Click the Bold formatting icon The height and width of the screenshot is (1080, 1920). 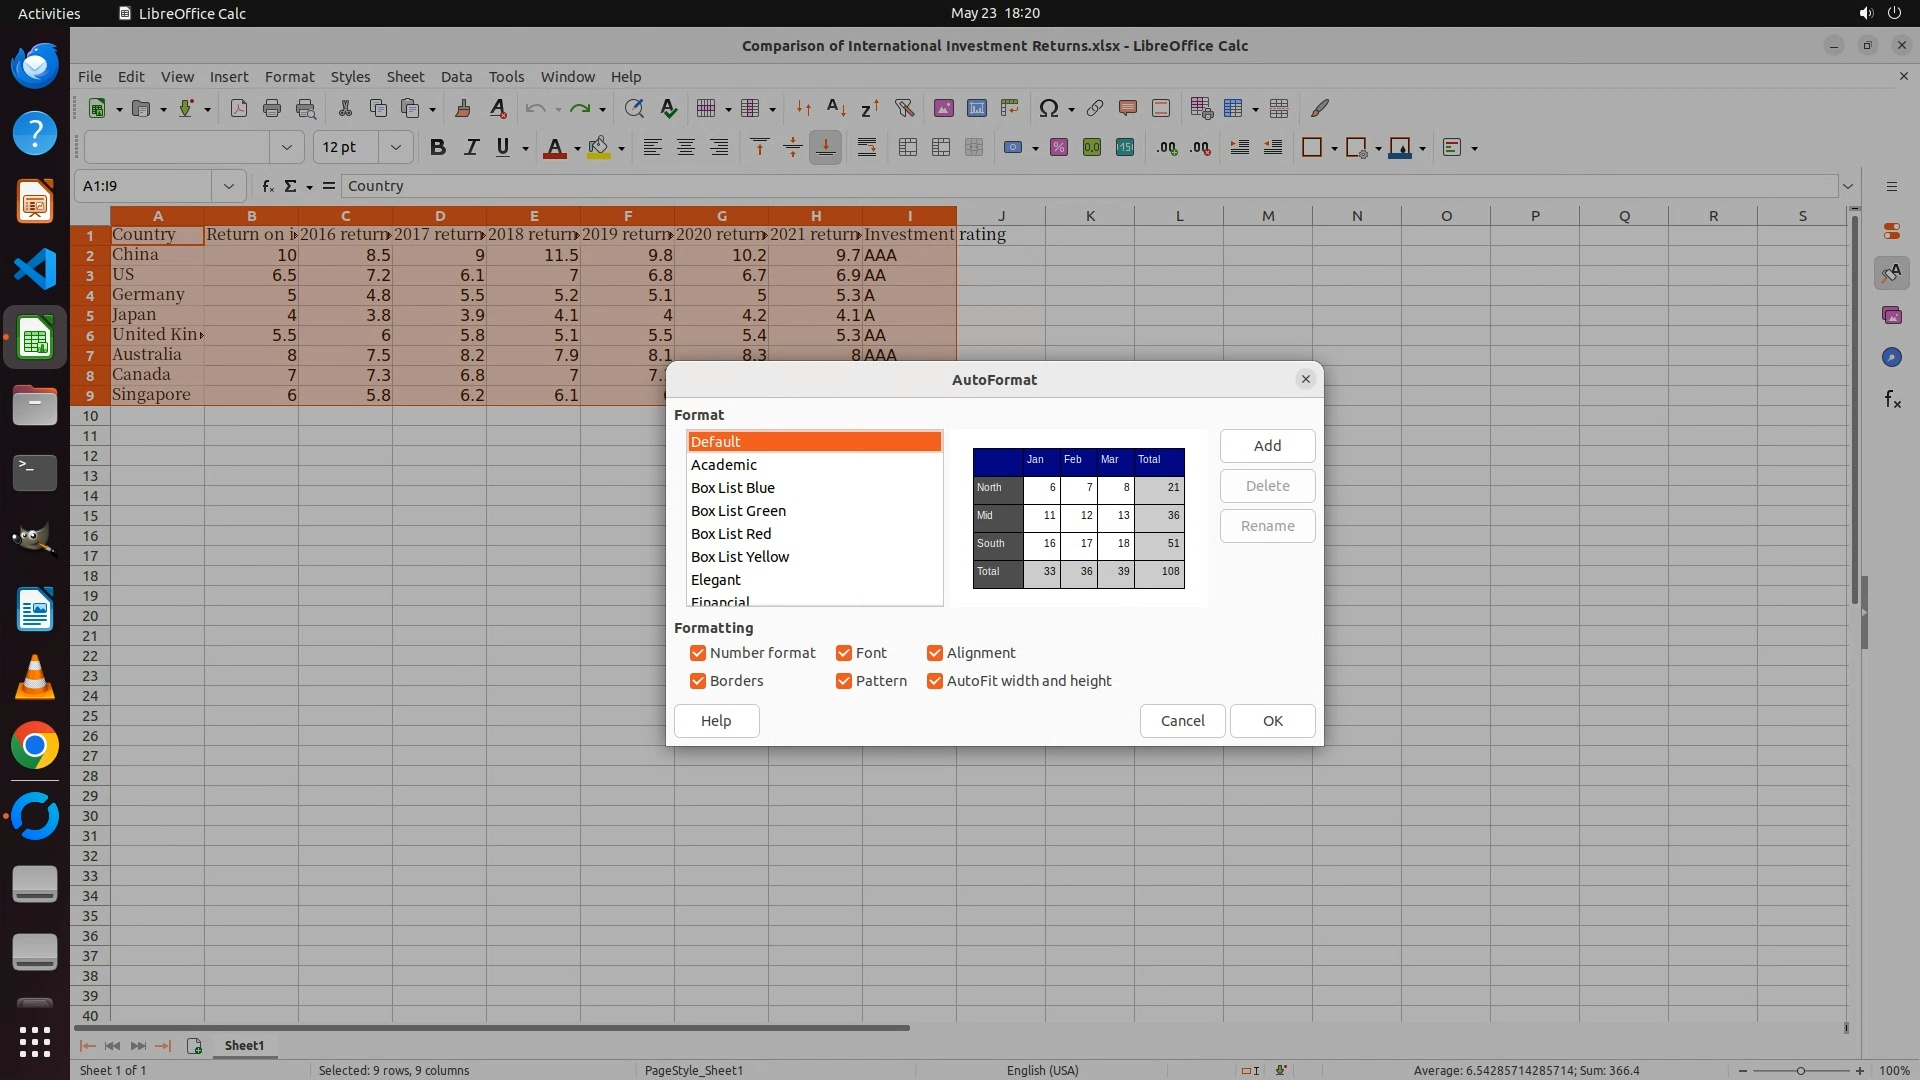[437, 147]
